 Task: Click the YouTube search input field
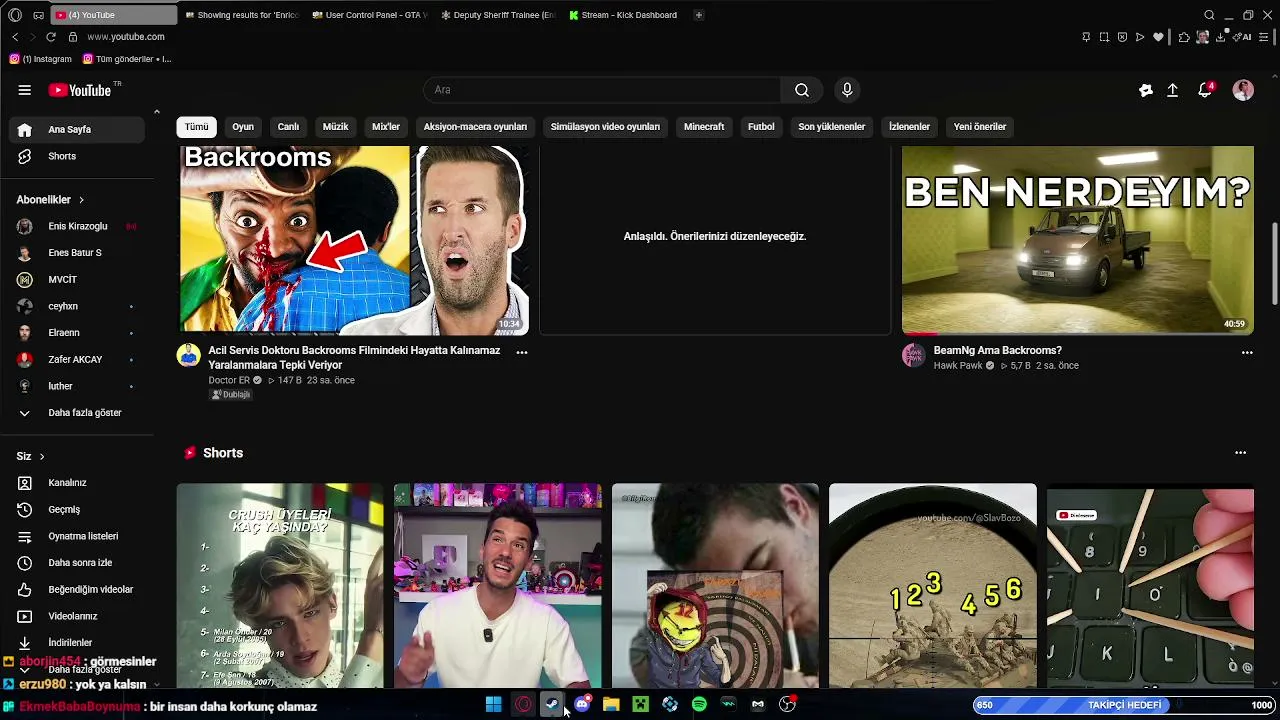click(x=602, y=90)
